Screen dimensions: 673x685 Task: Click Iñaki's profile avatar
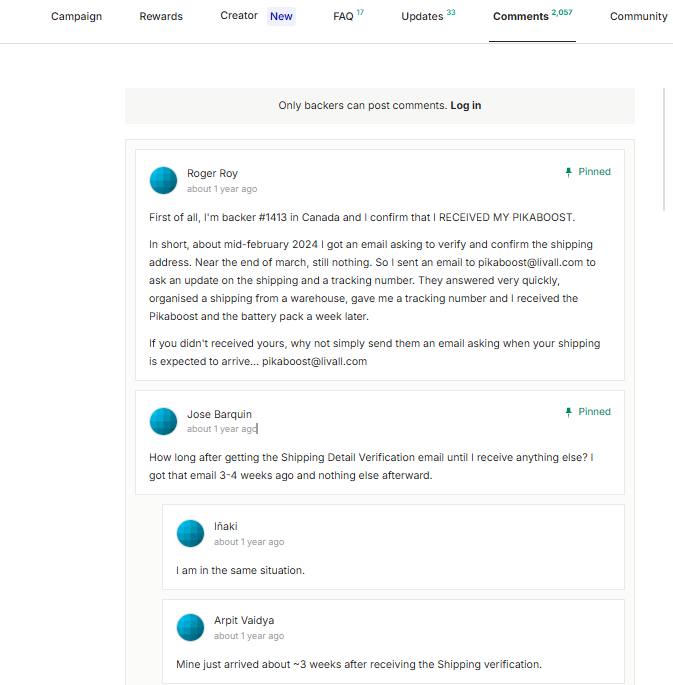click(x=190, y=533)
